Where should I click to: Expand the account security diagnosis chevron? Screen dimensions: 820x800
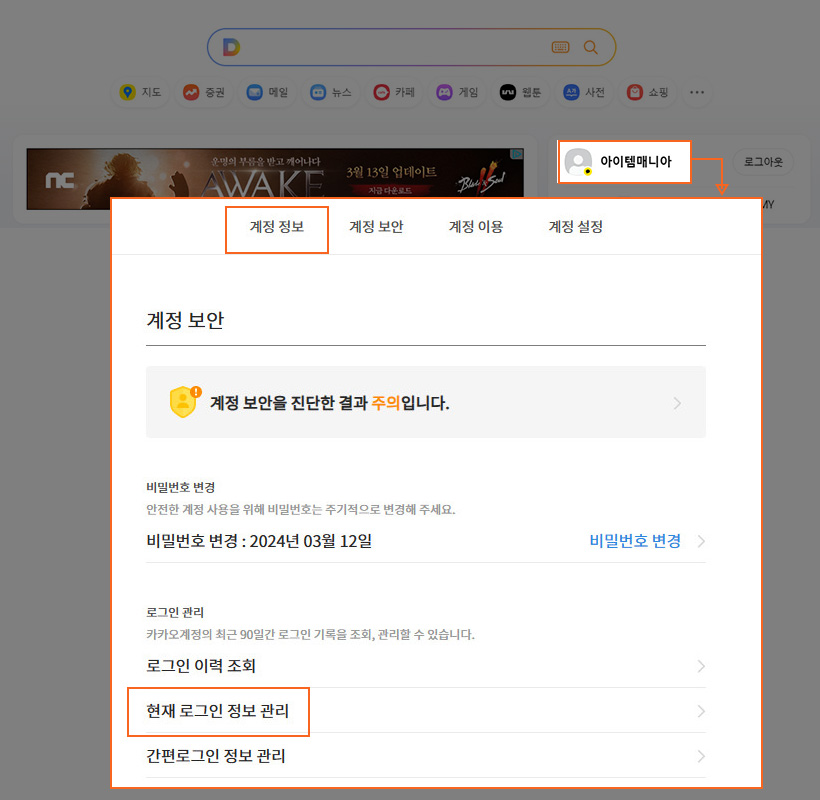point(677,403)
